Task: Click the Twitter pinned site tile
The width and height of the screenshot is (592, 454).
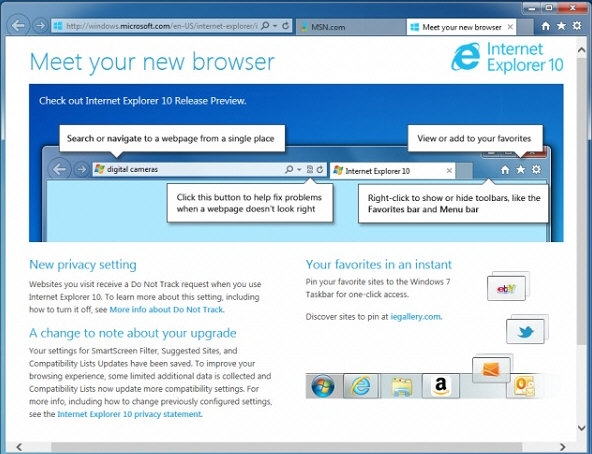Action: tap(525, 331)
